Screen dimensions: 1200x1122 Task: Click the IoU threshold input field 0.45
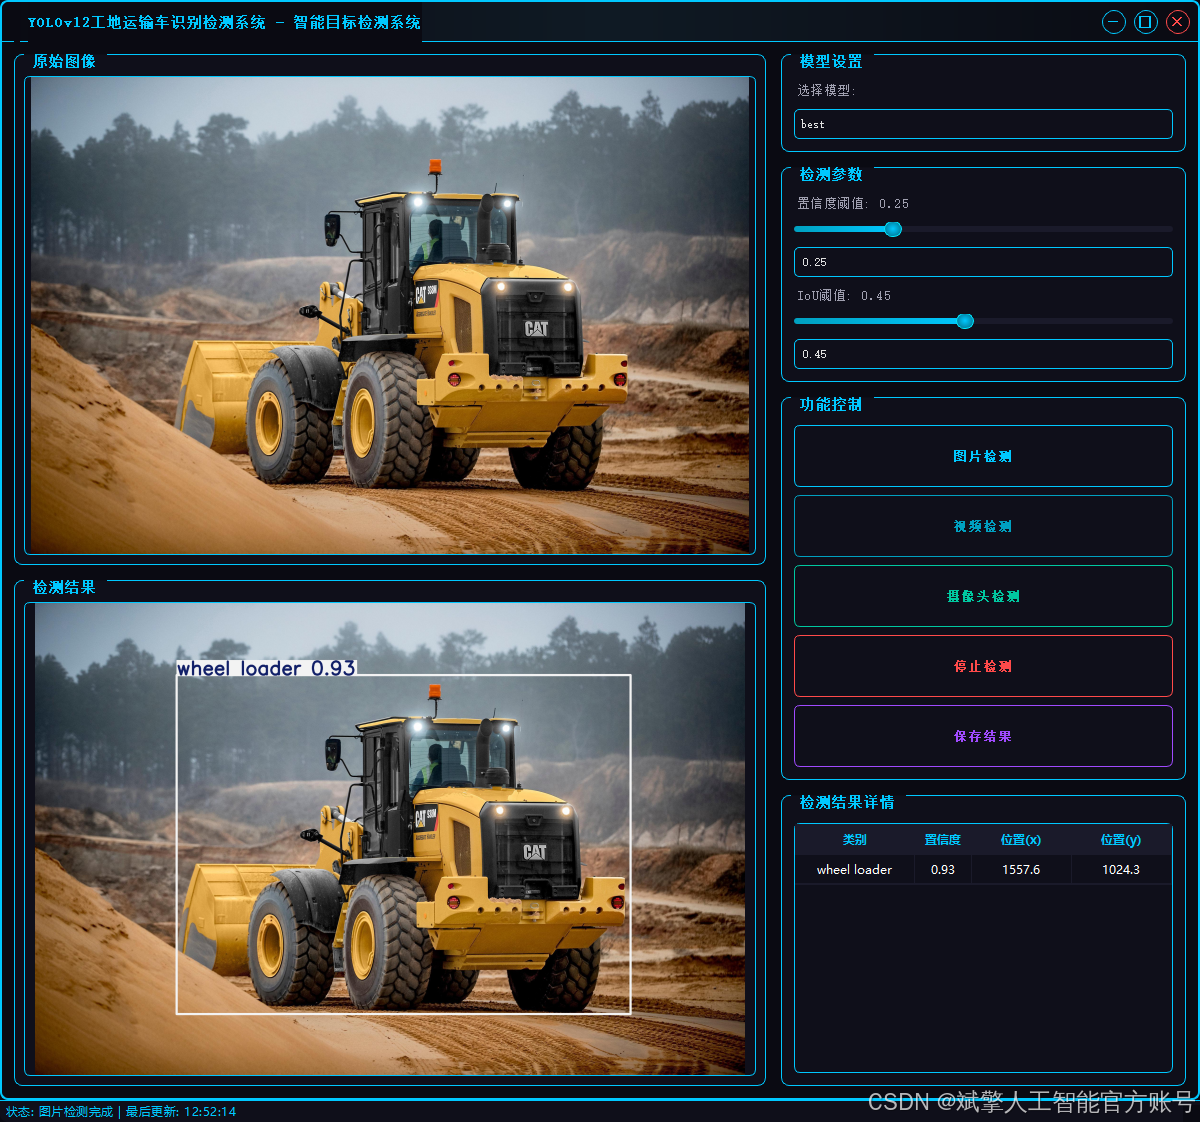[983, 354]
